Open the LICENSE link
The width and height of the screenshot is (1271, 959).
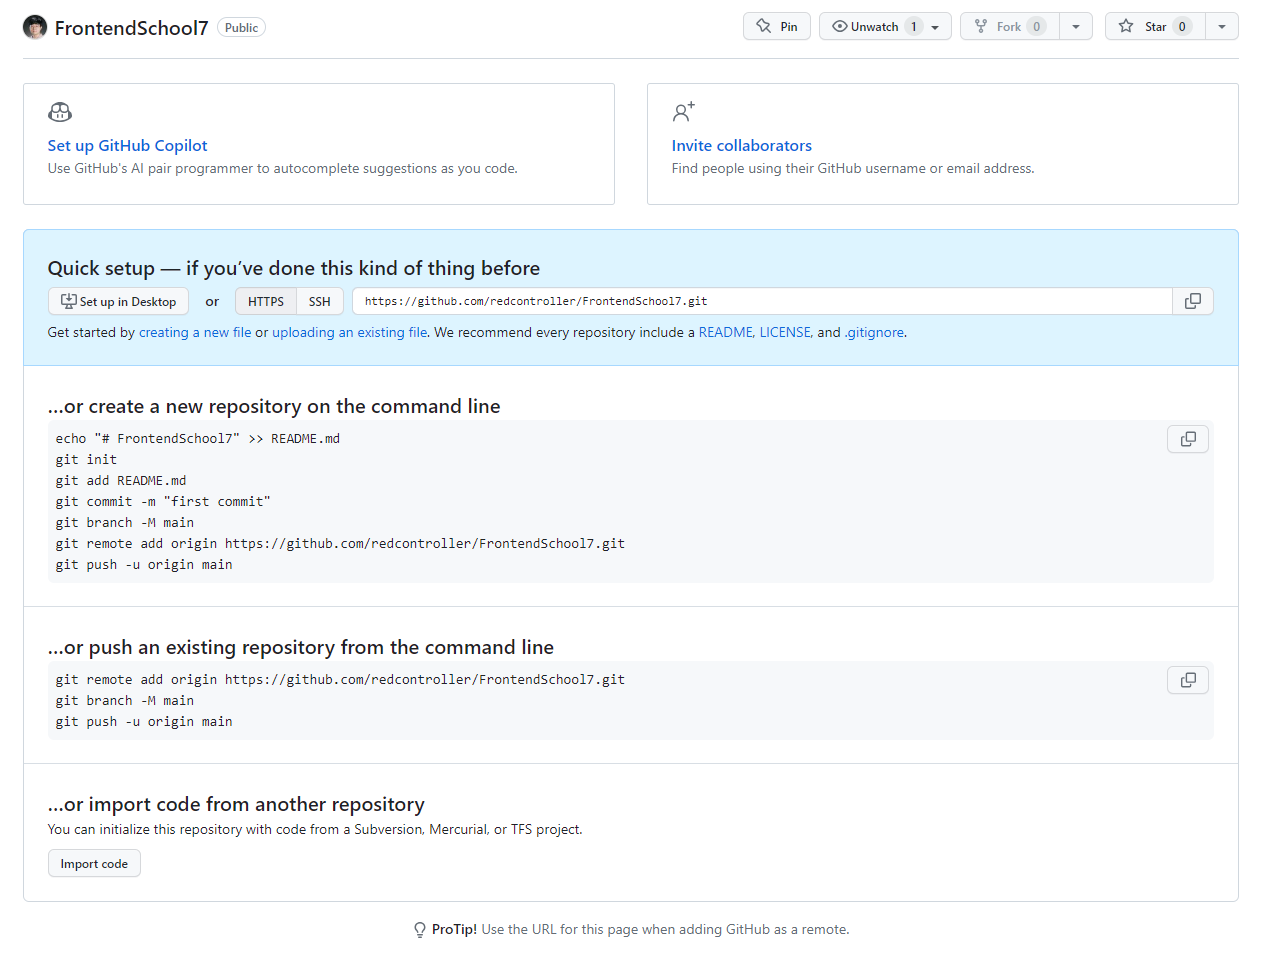click(x=786, y=332)
